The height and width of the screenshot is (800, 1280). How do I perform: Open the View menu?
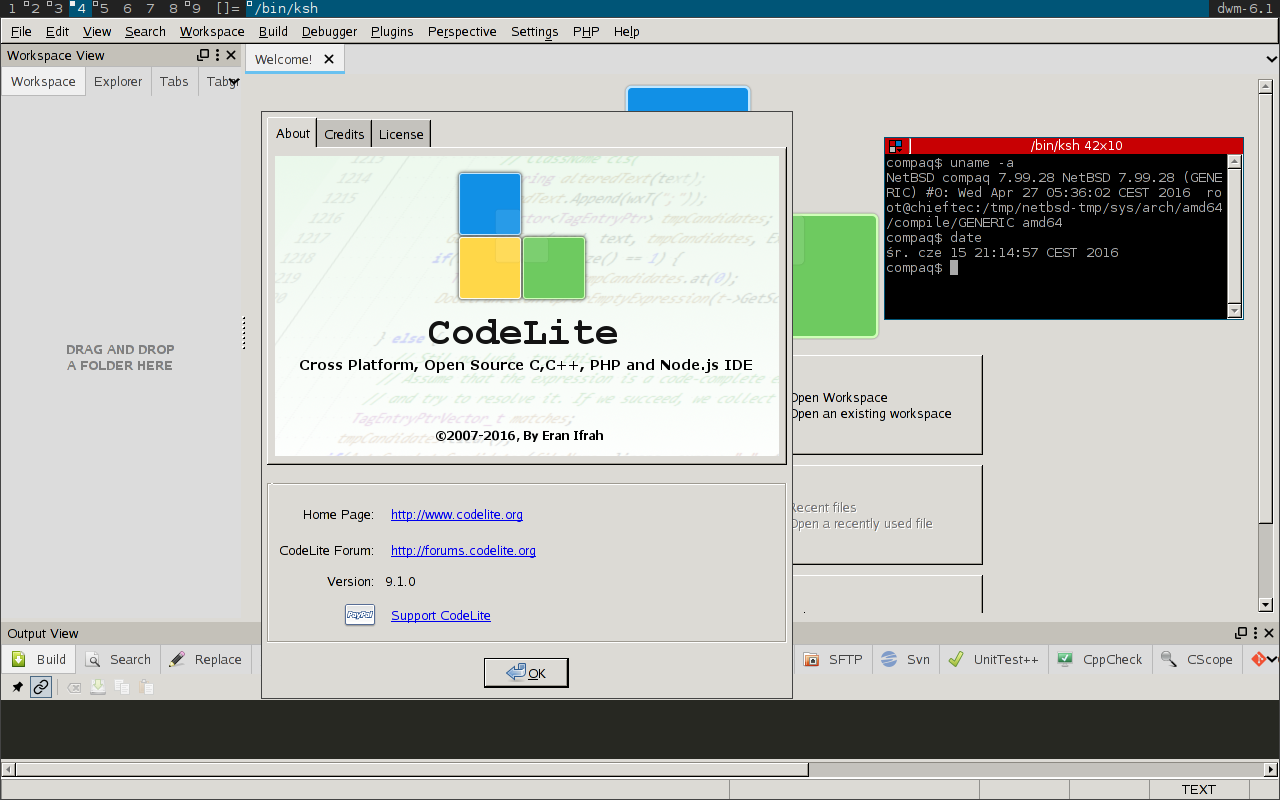(97, 31)
